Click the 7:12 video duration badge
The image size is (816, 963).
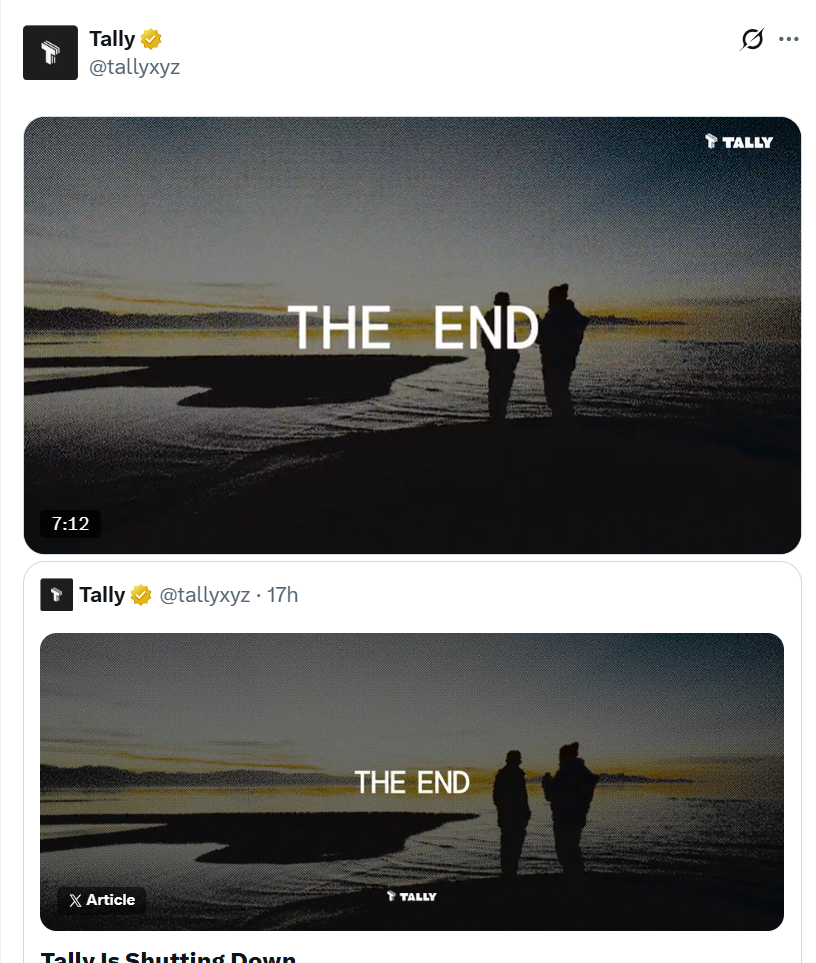(x=70, y=524)
